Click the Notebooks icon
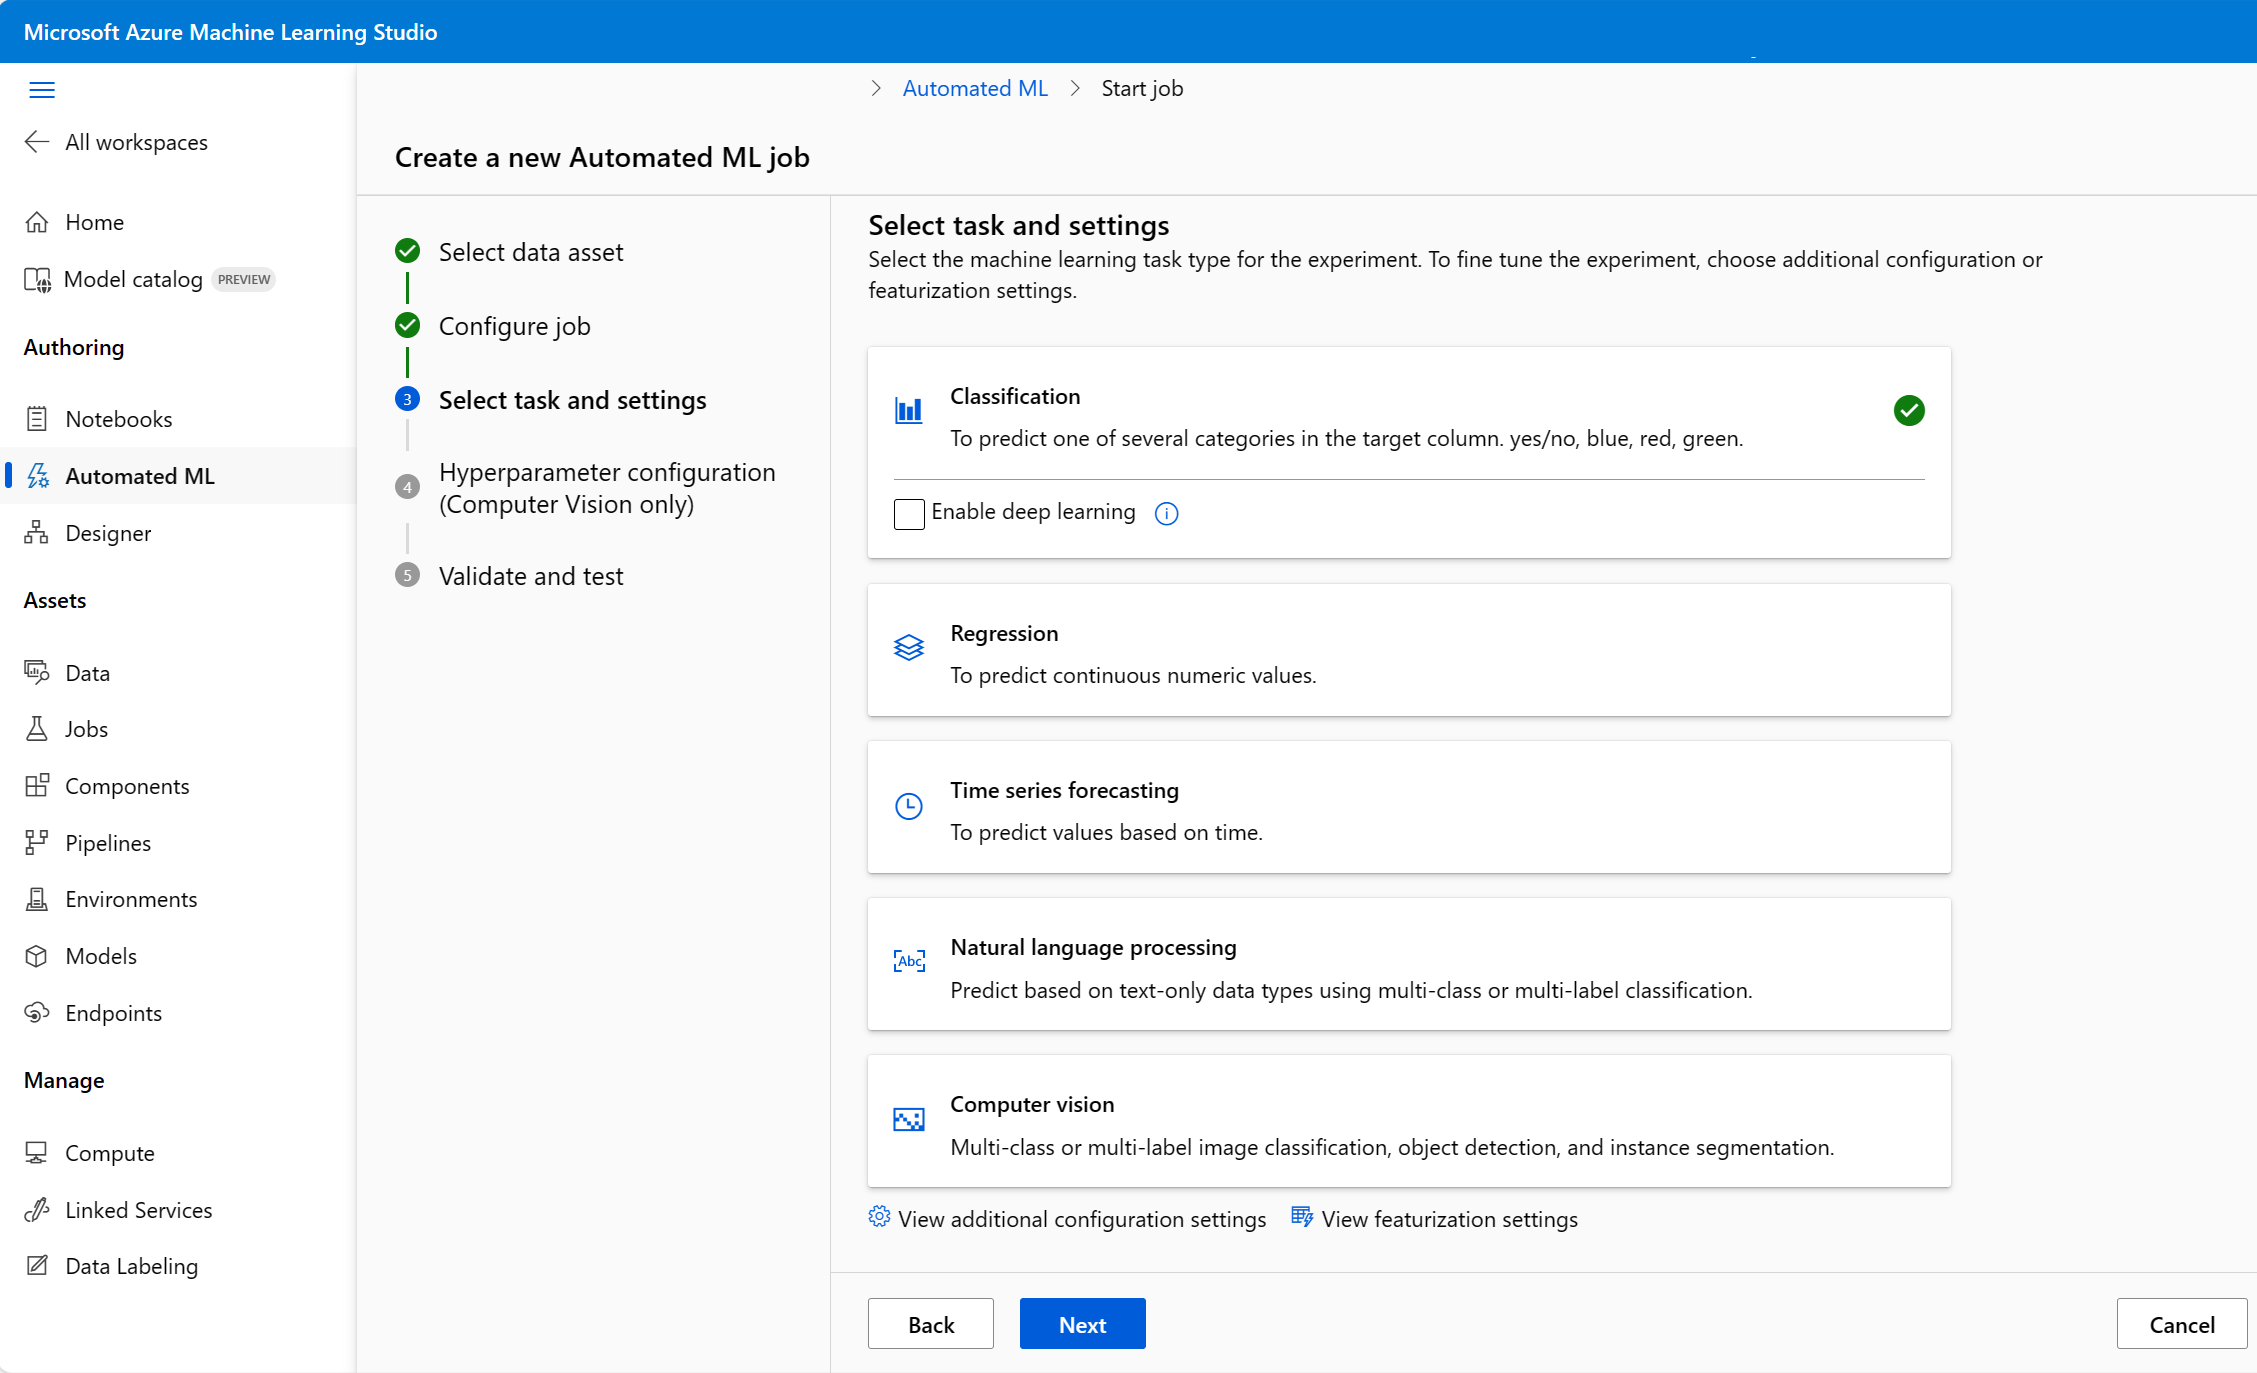 [37, 419]
